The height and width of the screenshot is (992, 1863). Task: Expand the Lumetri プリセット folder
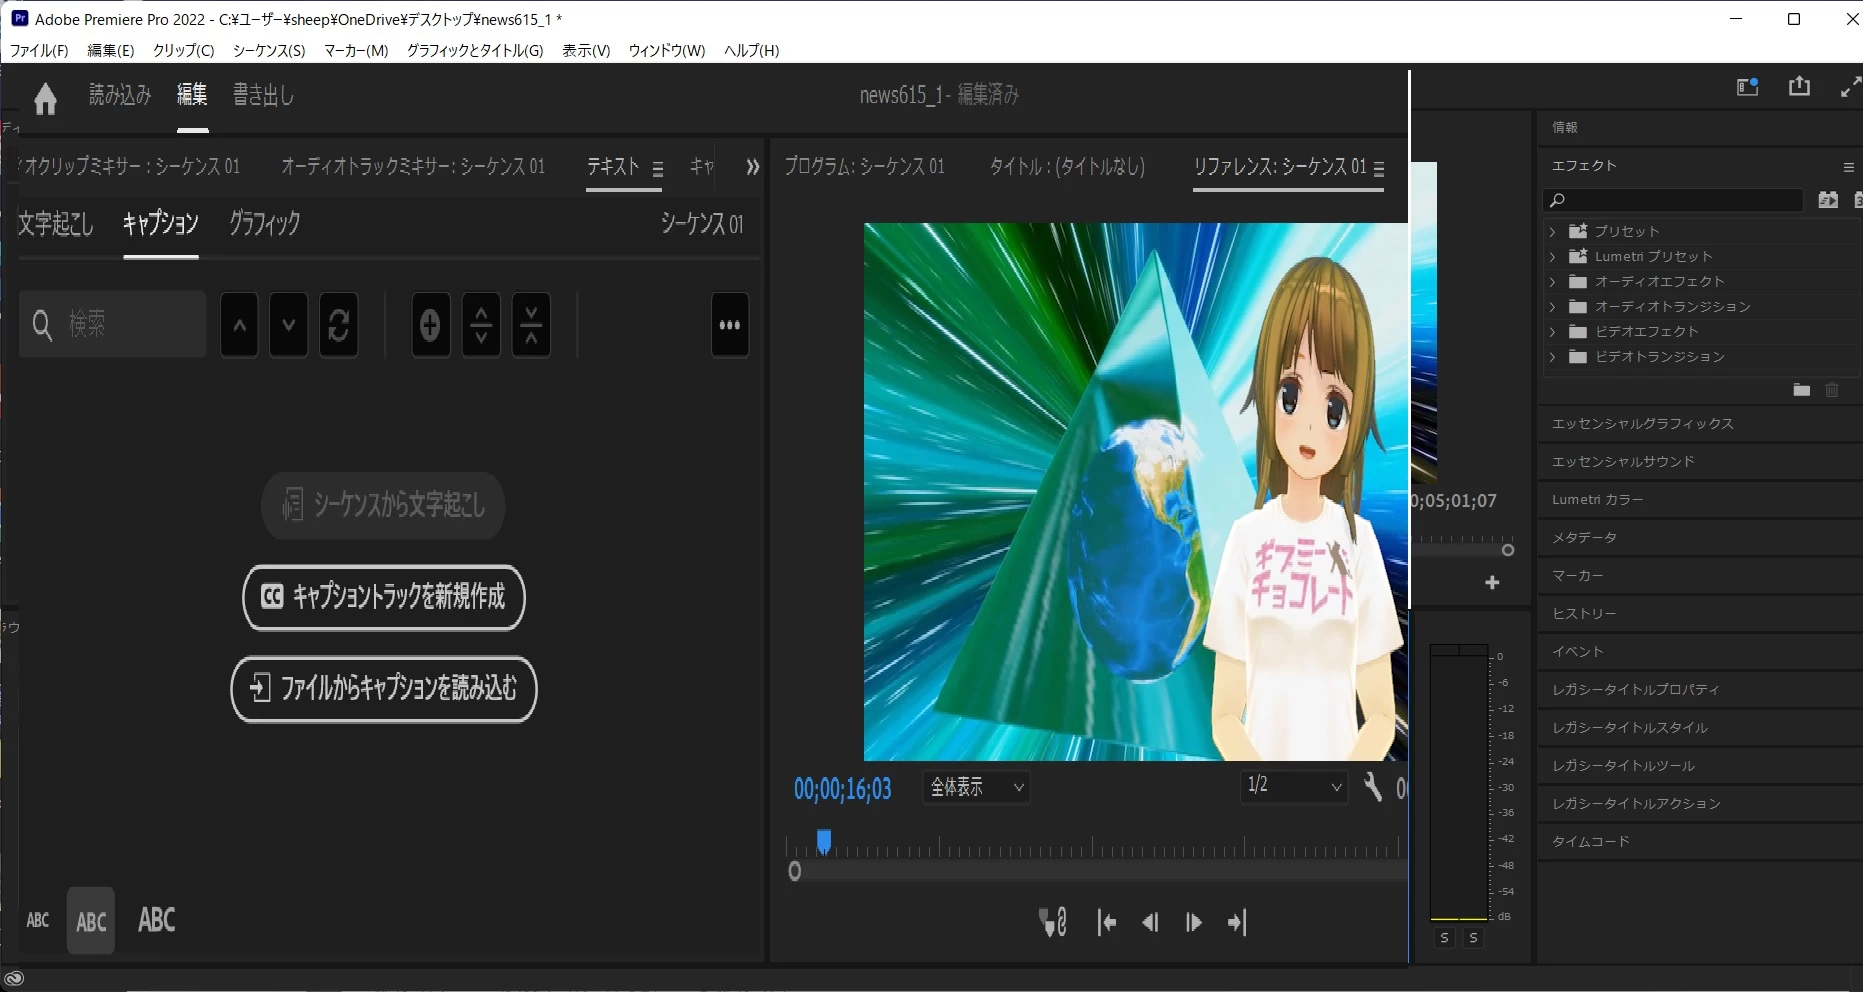pyautogui.click(x=1553, y=257)
